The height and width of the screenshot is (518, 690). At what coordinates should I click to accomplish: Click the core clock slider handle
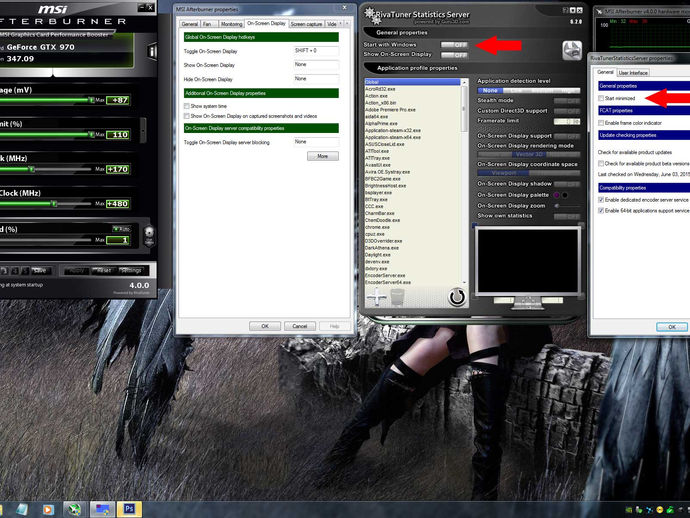point(31,169)
